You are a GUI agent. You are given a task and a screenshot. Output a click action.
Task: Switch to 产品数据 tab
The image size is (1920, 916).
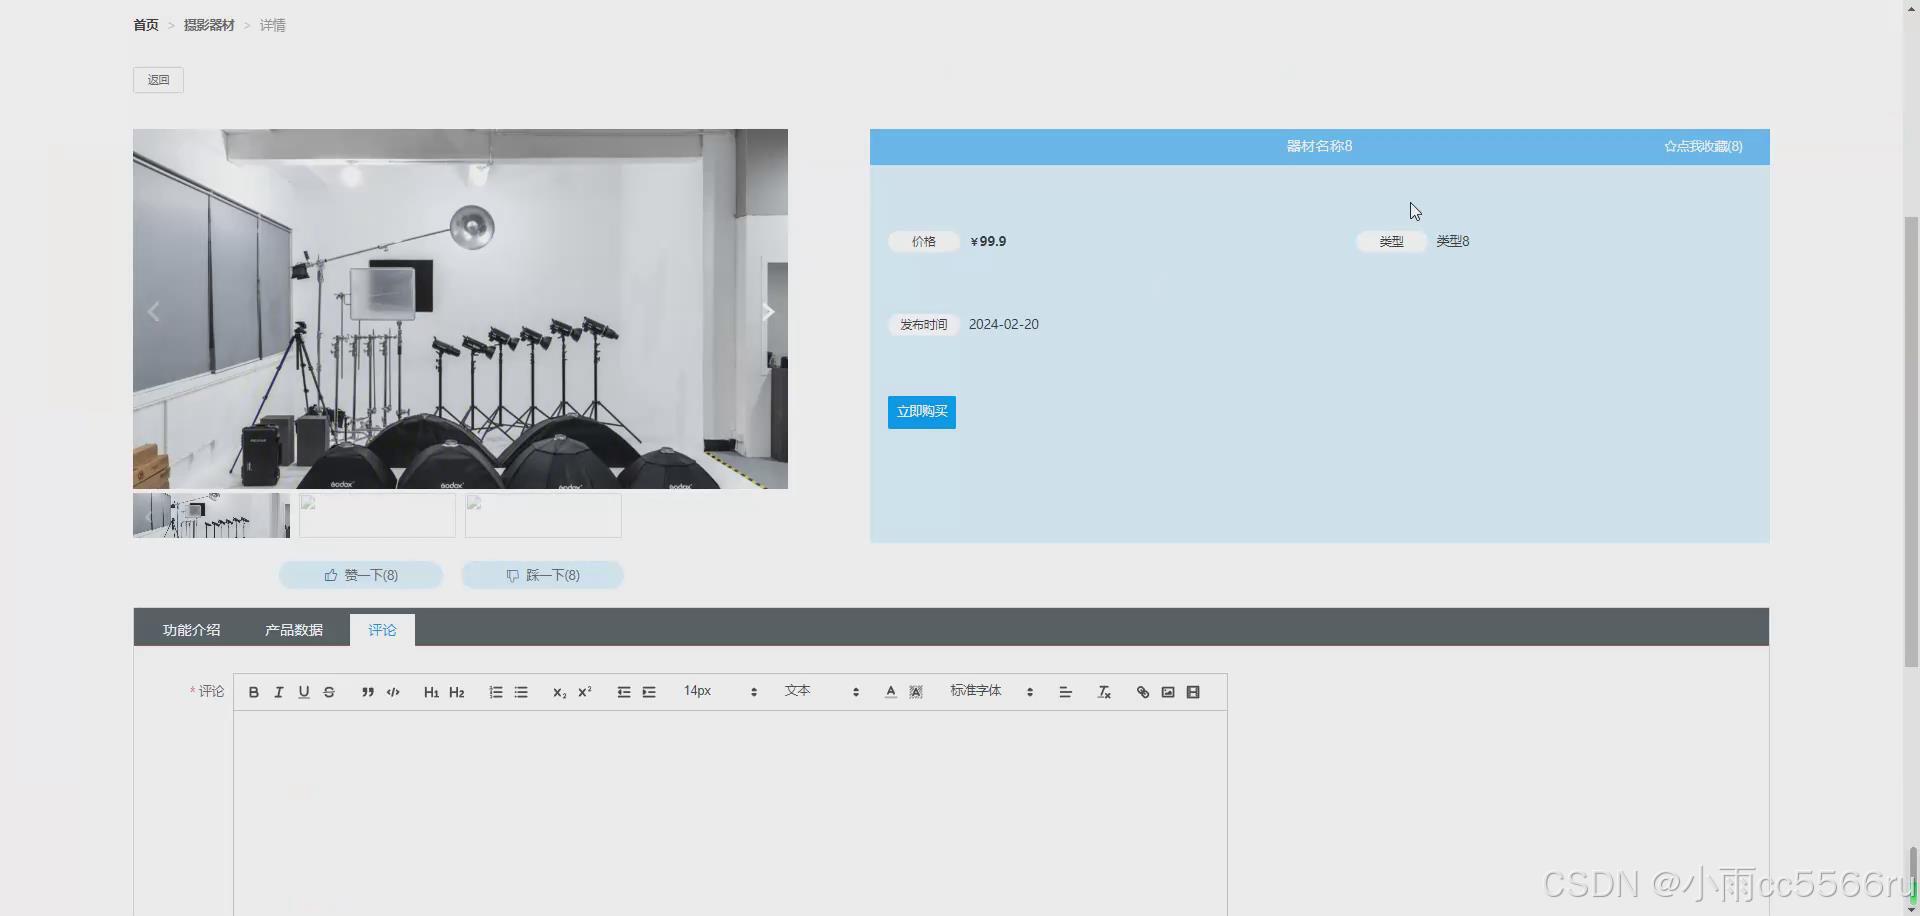click(x=294, y=630)
